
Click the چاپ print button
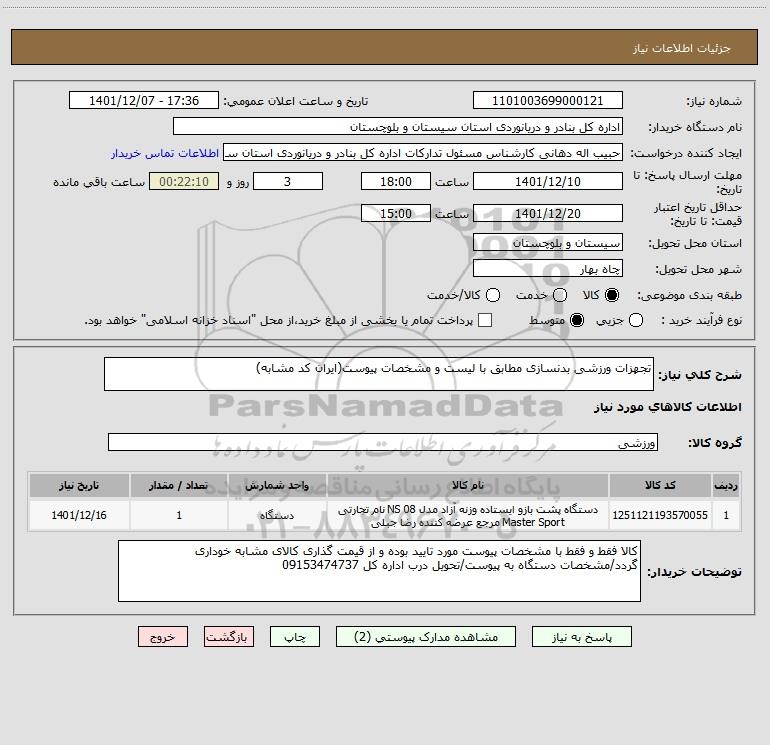click(295, 637)
